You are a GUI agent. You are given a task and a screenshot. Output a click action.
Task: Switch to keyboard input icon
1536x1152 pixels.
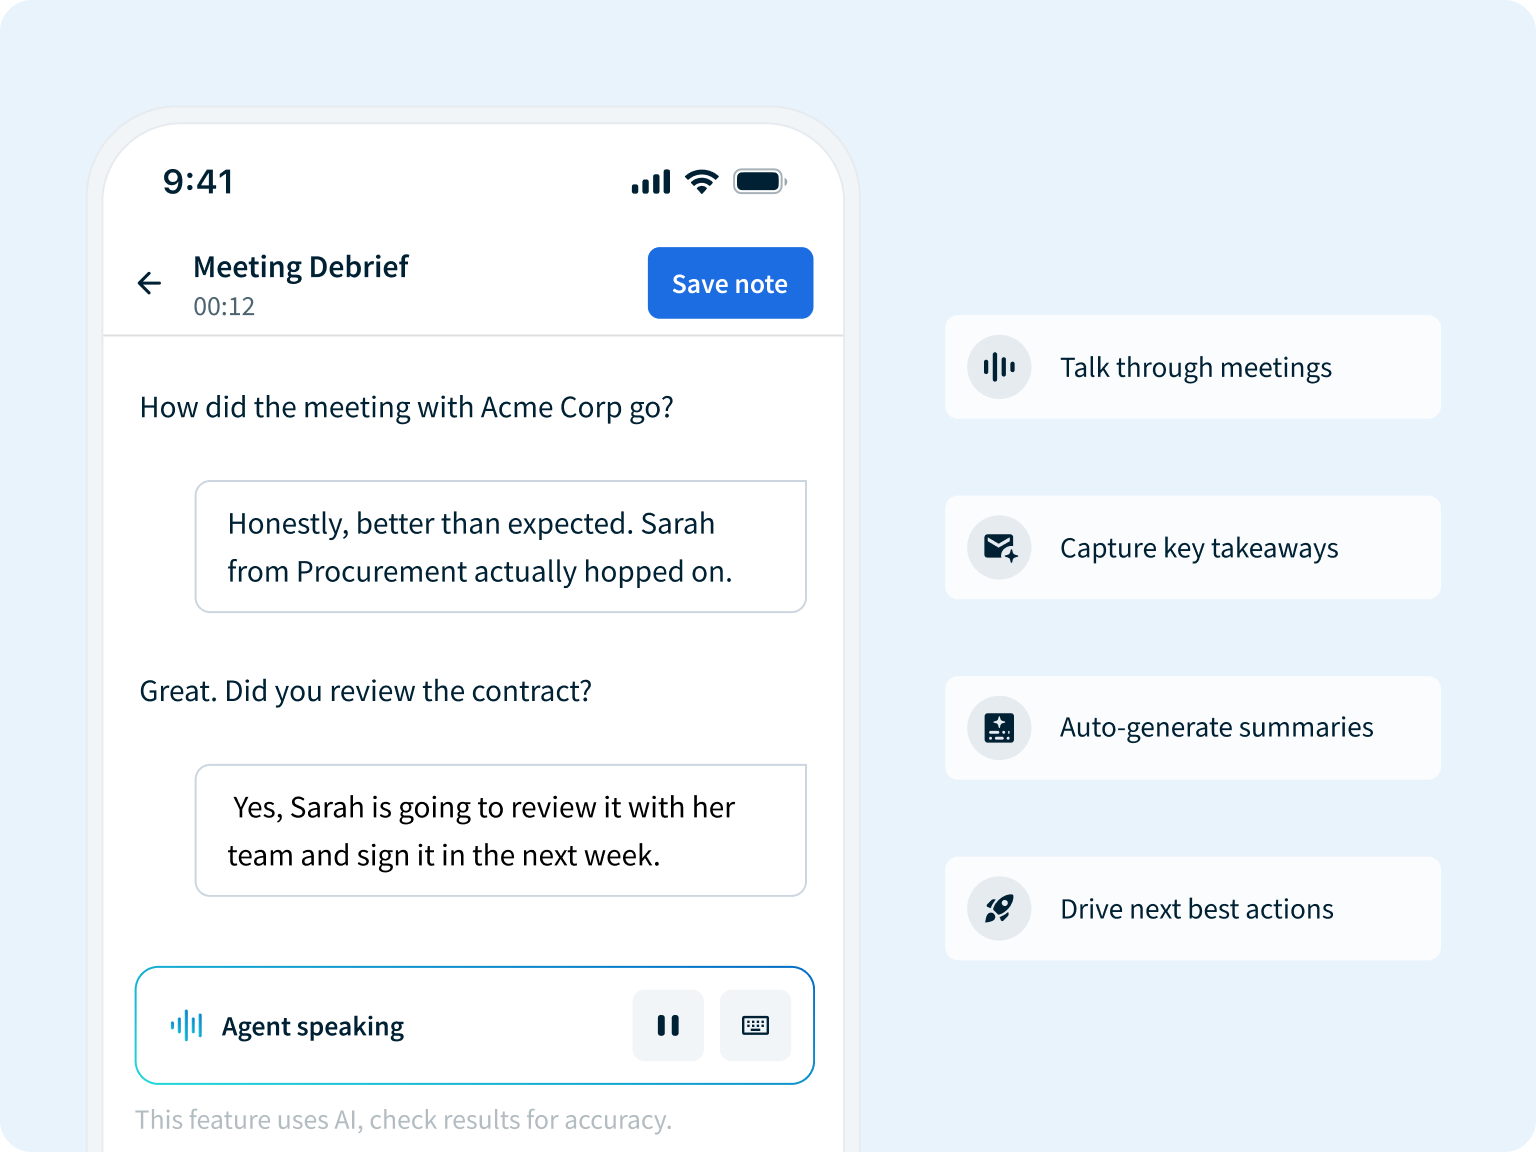pos(755,1025)
